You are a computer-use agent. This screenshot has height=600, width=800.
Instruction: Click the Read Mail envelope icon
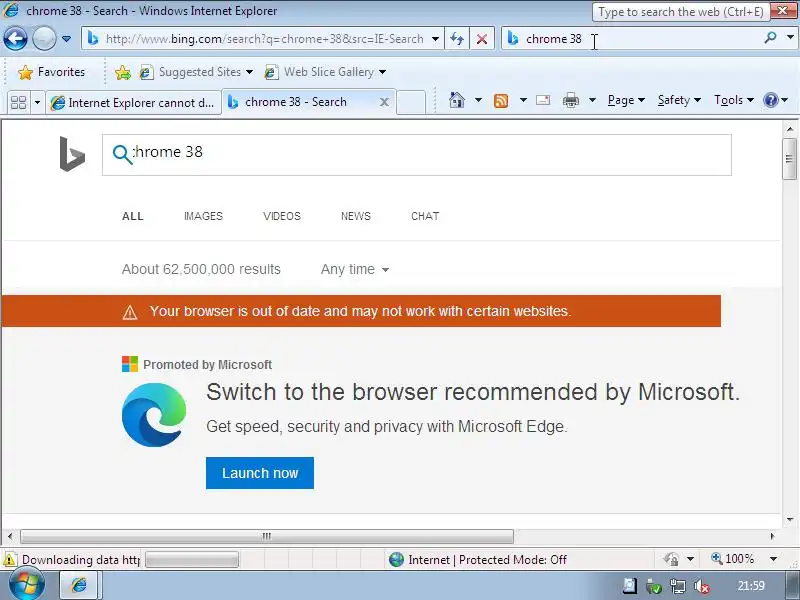tap(543, 100)
